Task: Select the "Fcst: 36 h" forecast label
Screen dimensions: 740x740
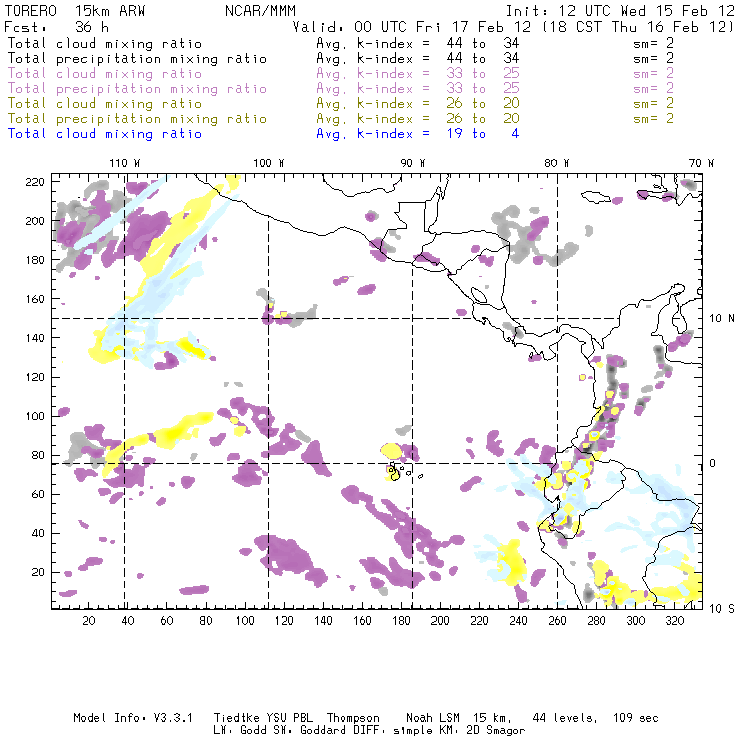Action: pyautogui.click(x=56, y=27)
